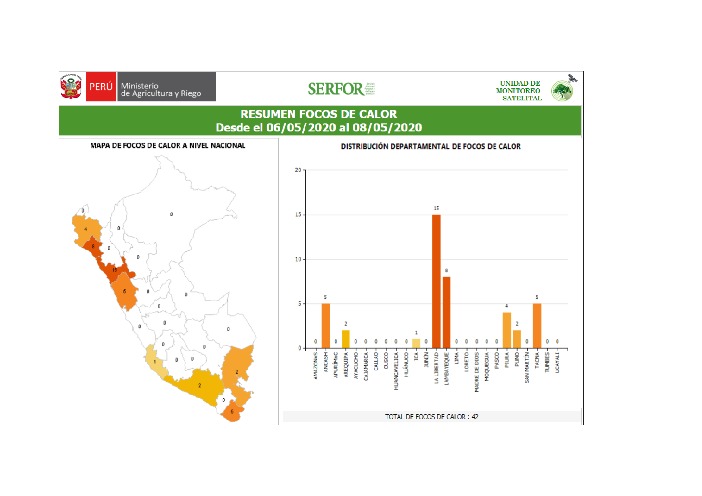Select the Piura bar showing 4
Viewport: 702px width, 496px height.
click(507, 330)
